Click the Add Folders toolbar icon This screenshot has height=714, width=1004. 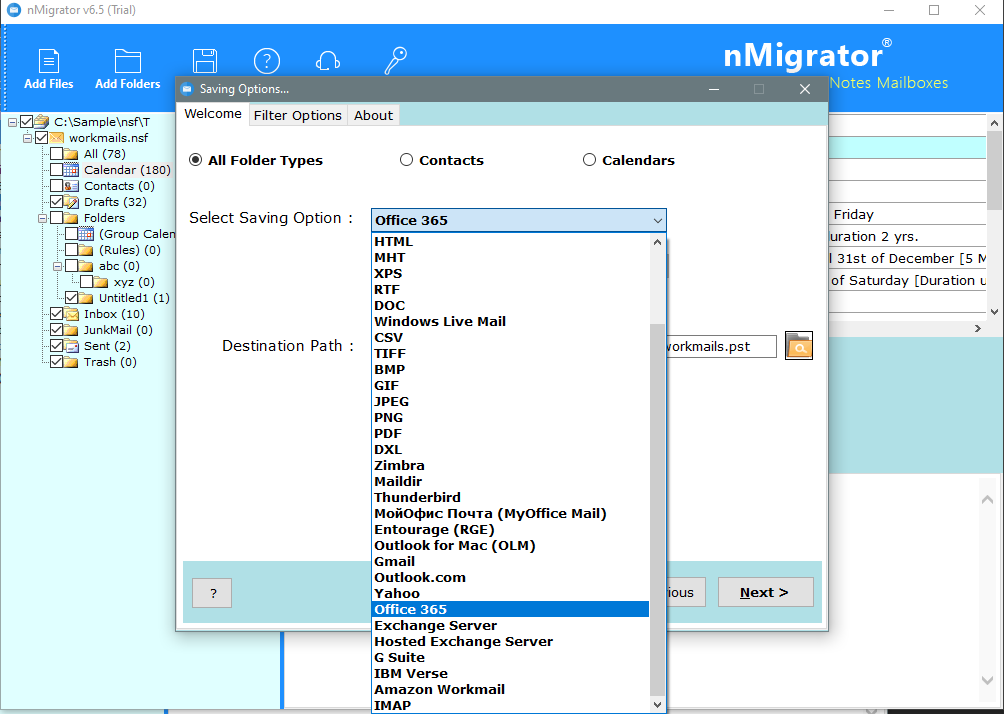click(127, 61)
